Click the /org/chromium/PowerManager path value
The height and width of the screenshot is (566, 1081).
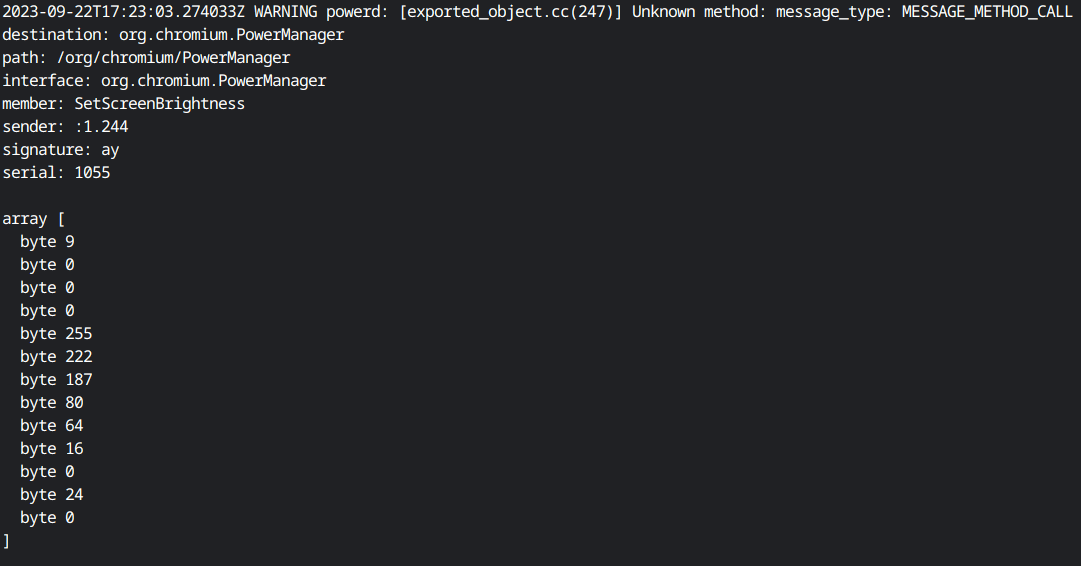point(174,58)
